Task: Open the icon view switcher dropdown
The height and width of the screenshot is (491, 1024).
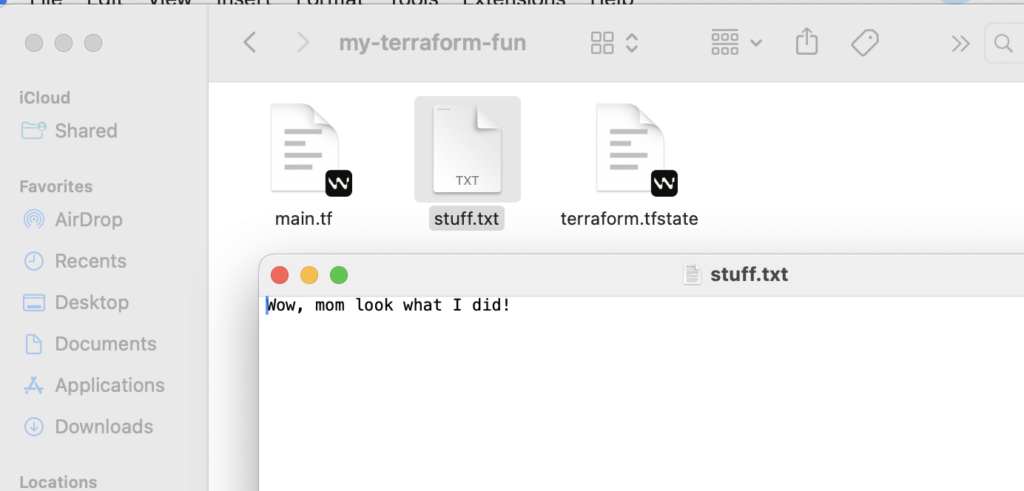Action: 614,43
